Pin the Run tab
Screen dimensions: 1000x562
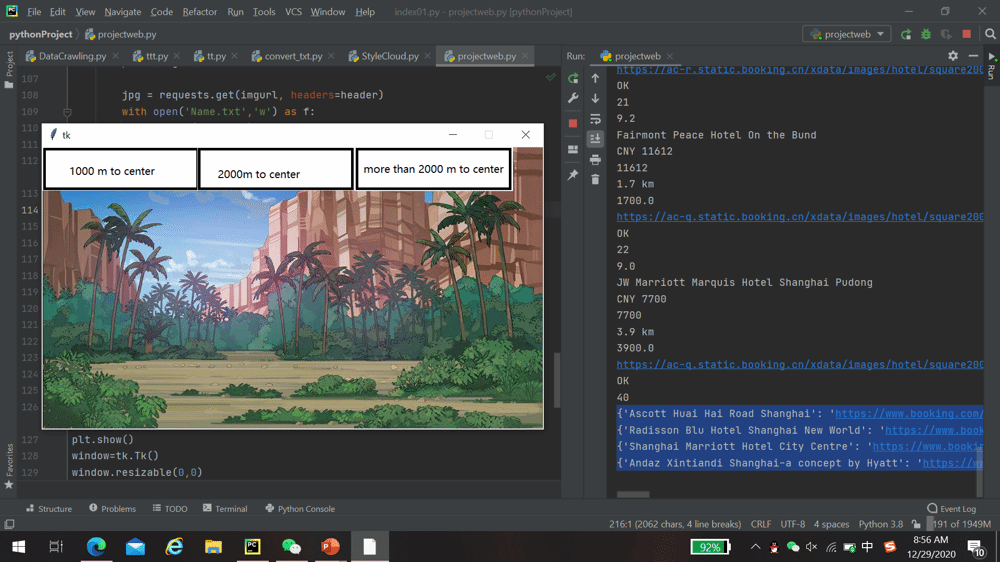(x=573, y=174)
